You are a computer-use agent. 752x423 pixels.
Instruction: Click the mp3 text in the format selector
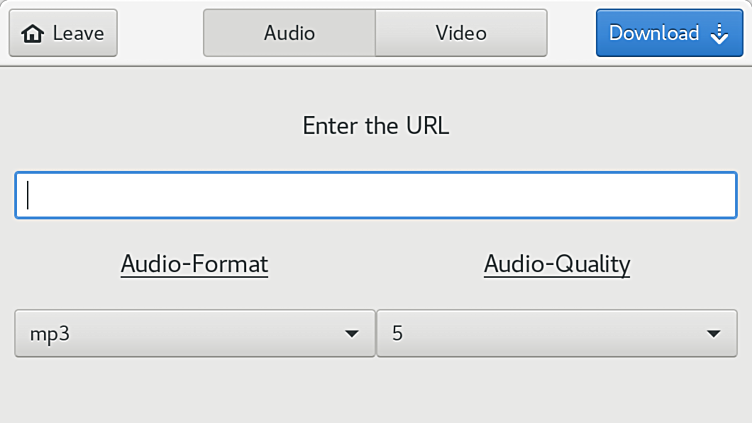[50, 334]
